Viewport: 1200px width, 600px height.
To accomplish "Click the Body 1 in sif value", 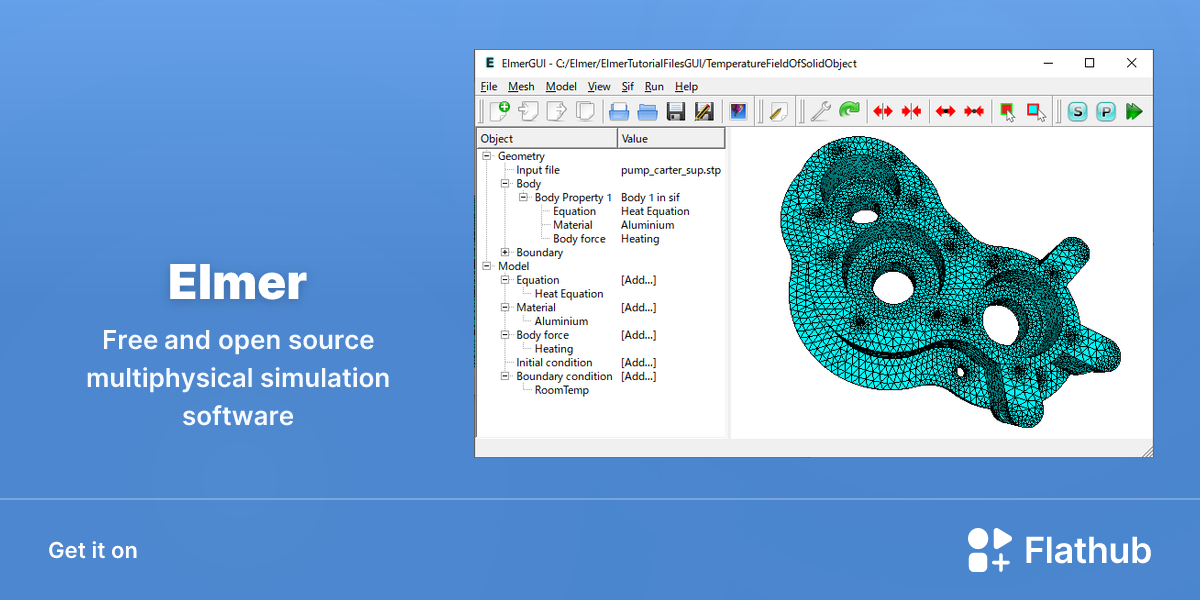I will tap(650, 197).
